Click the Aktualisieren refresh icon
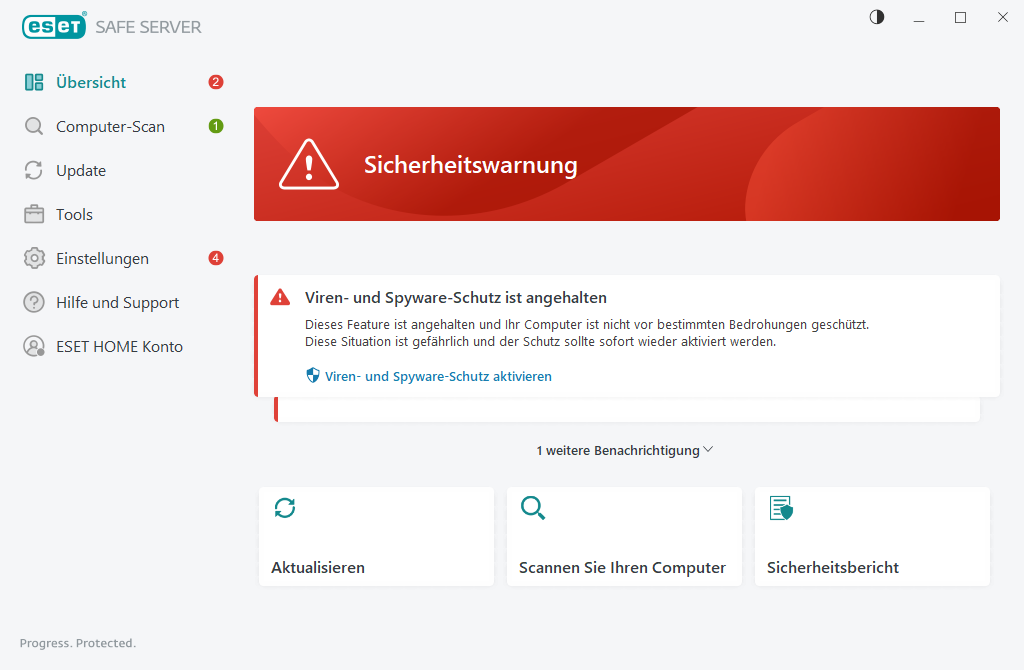The image size is (1024, 670). 285,508
